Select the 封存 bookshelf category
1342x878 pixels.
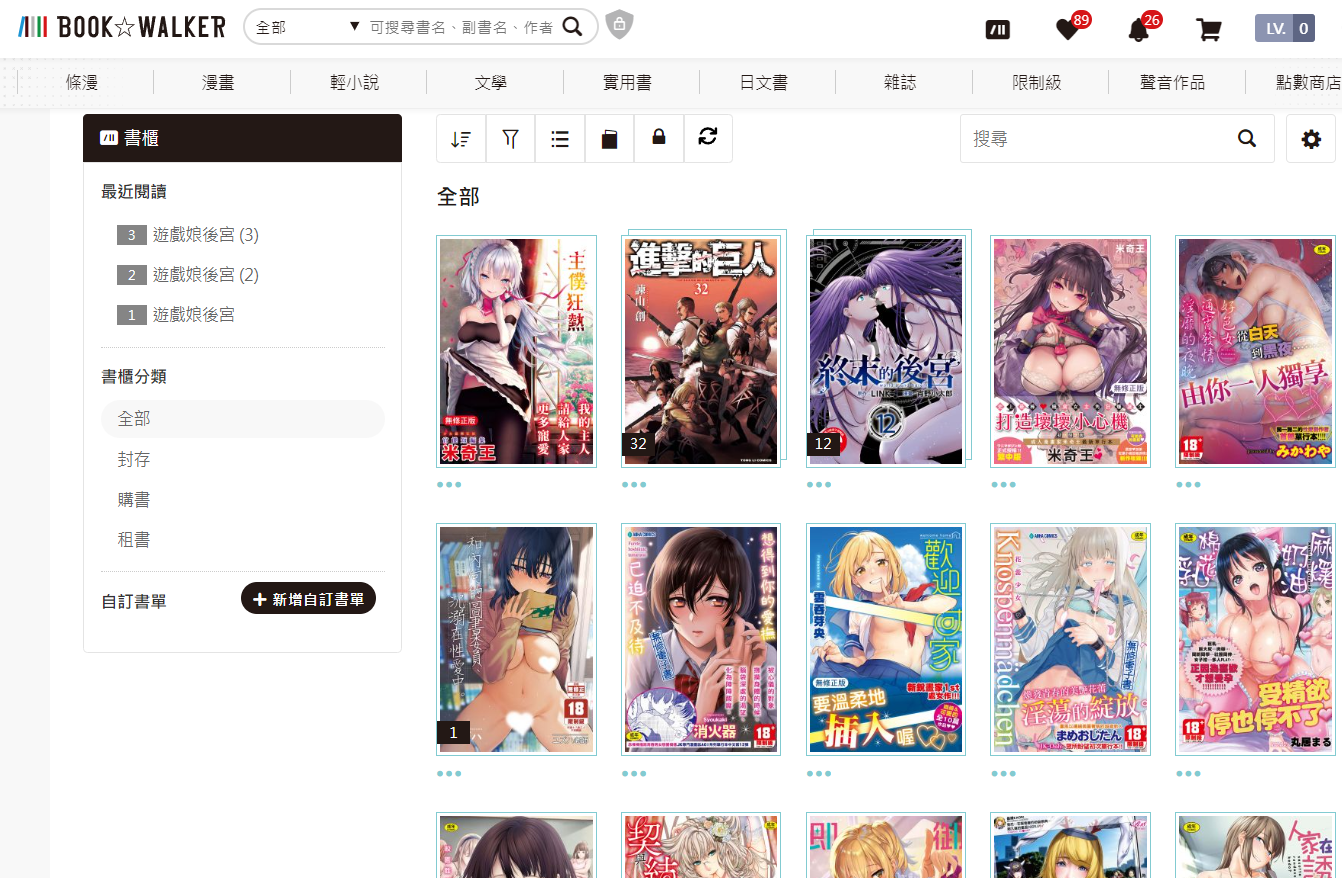pyautogui.click(x=134, y=459)
